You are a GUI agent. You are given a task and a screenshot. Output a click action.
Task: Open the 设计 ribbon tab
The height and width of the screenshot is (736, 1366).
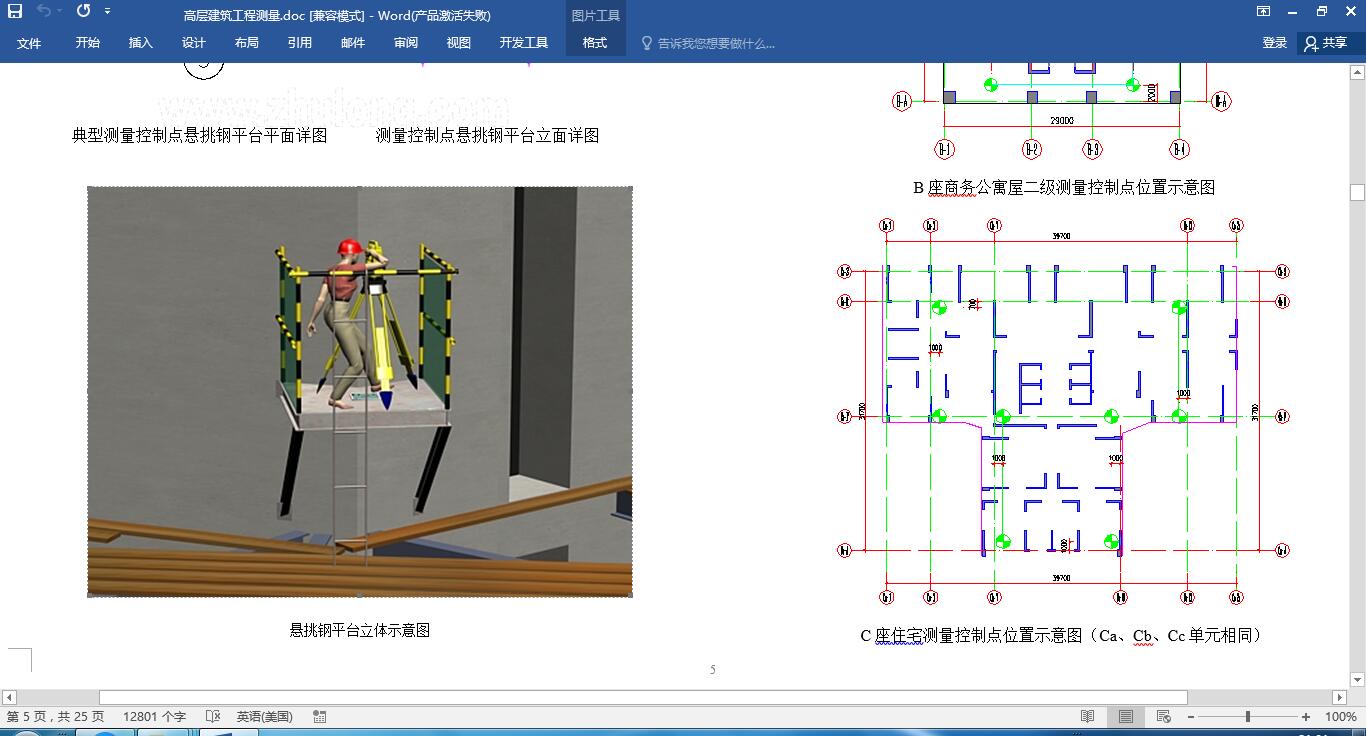194,43
